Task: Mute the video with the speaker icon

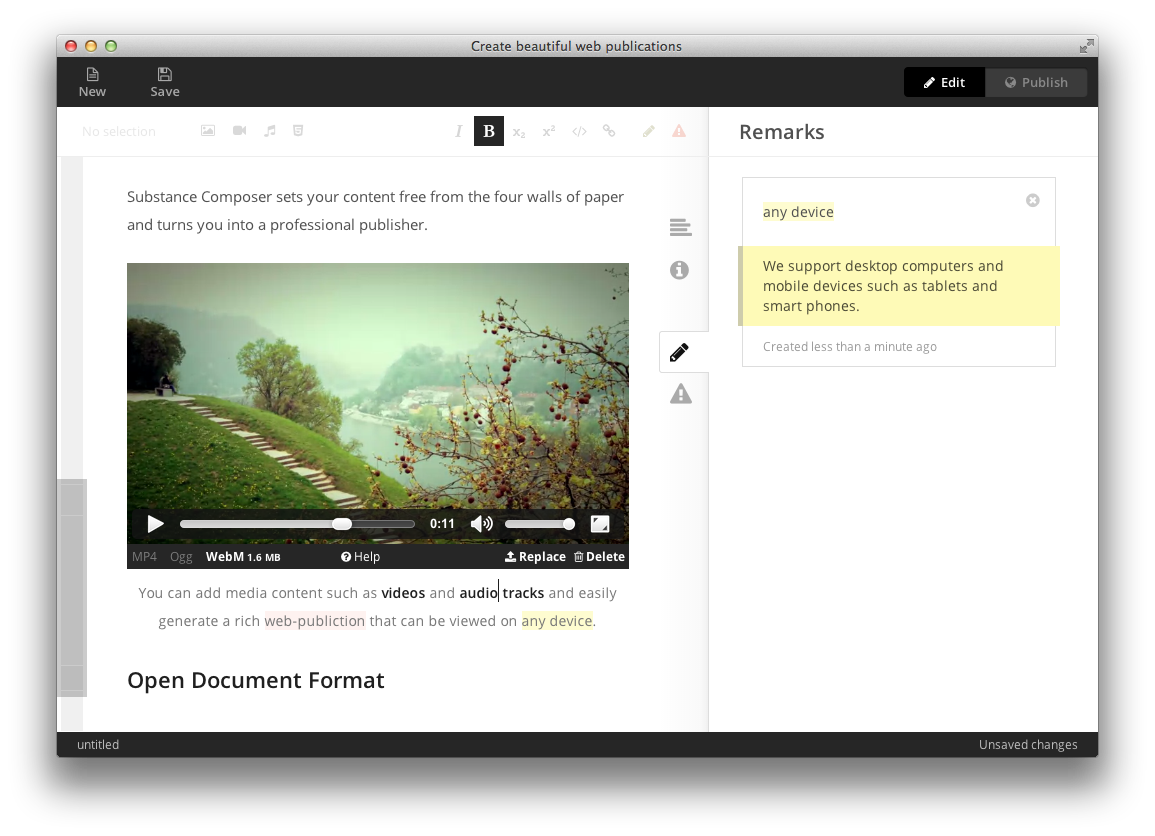Action: pyautogui.click(x=482, y=524)
